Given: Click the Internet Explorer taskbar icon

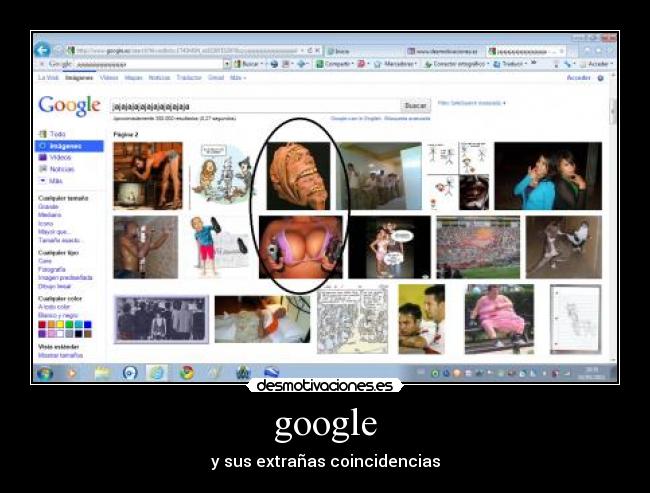Looking at the screenshot, I should pyautogui.click(x=157, y=373).
